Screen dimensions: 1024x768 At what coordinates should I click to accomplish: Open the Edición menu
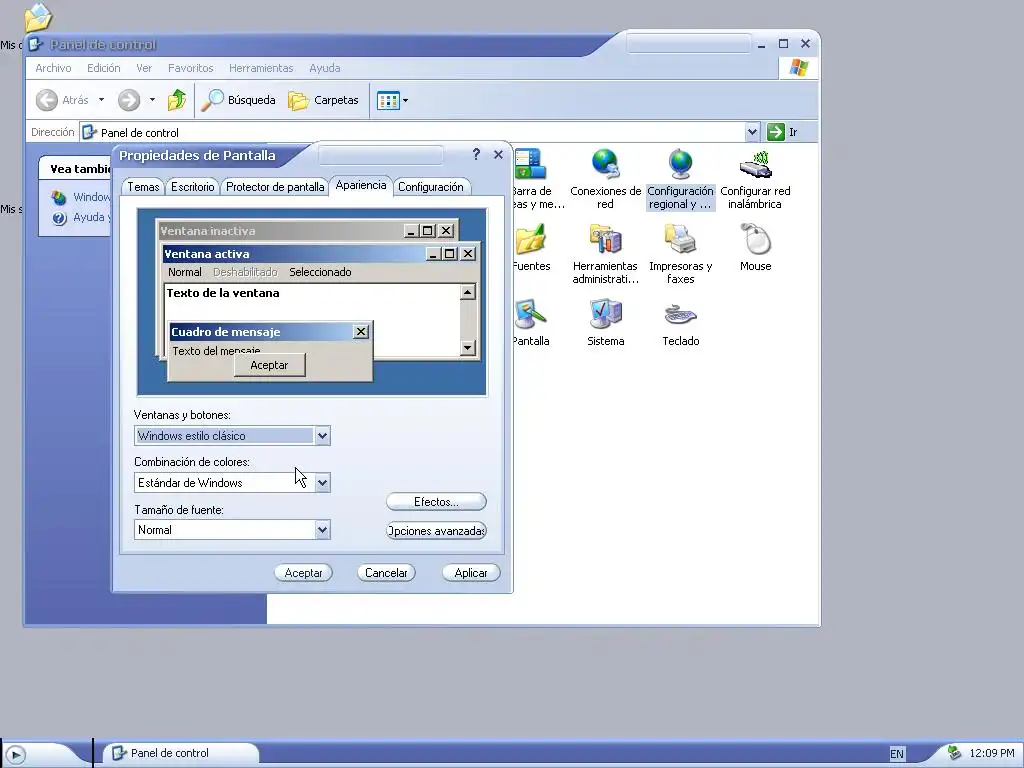(x=104, y=68)
